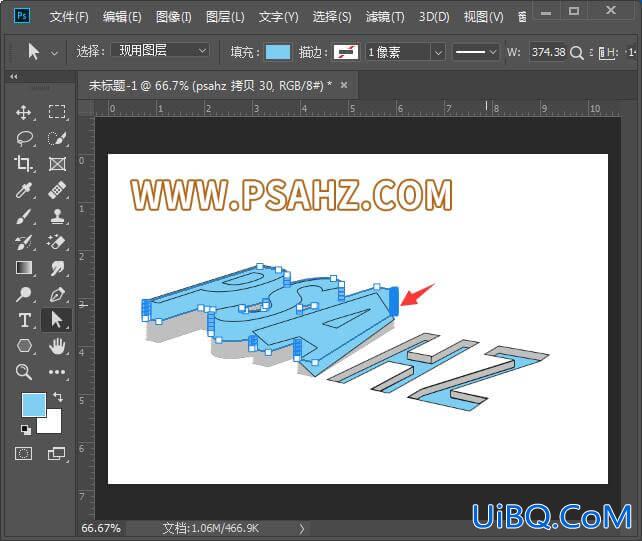The height and width of the screenshot is (541, 642).
Task: Collapse the toolbar with double-arrow
Action: click(14, 76)
